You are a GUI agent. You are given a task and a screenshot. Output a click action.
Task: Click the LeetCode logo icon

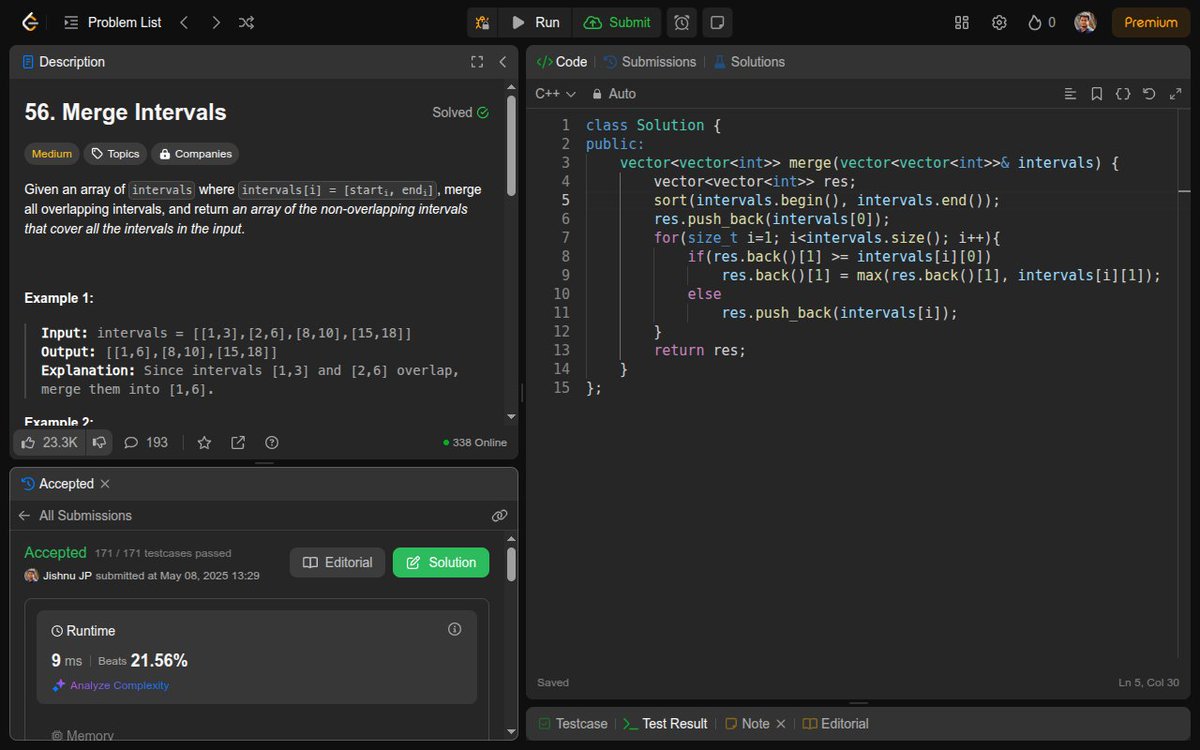[x=30, y=22]
